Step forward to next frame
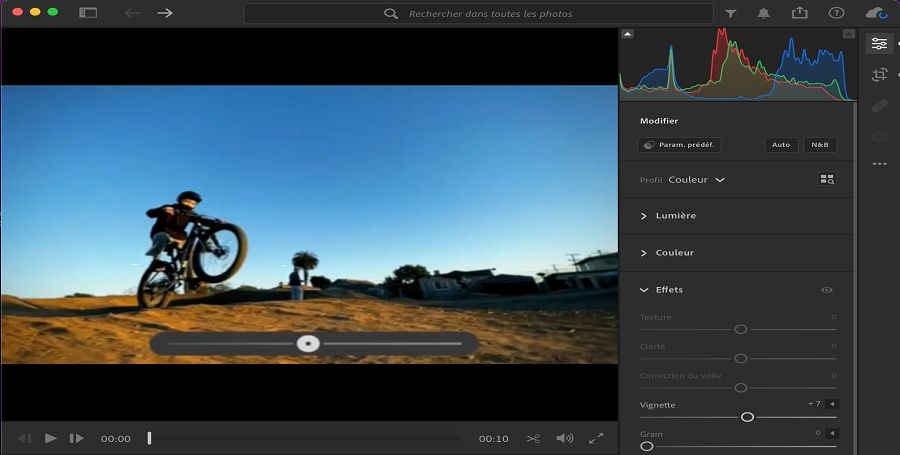This screenshot has height=455, width=900. 76,438
